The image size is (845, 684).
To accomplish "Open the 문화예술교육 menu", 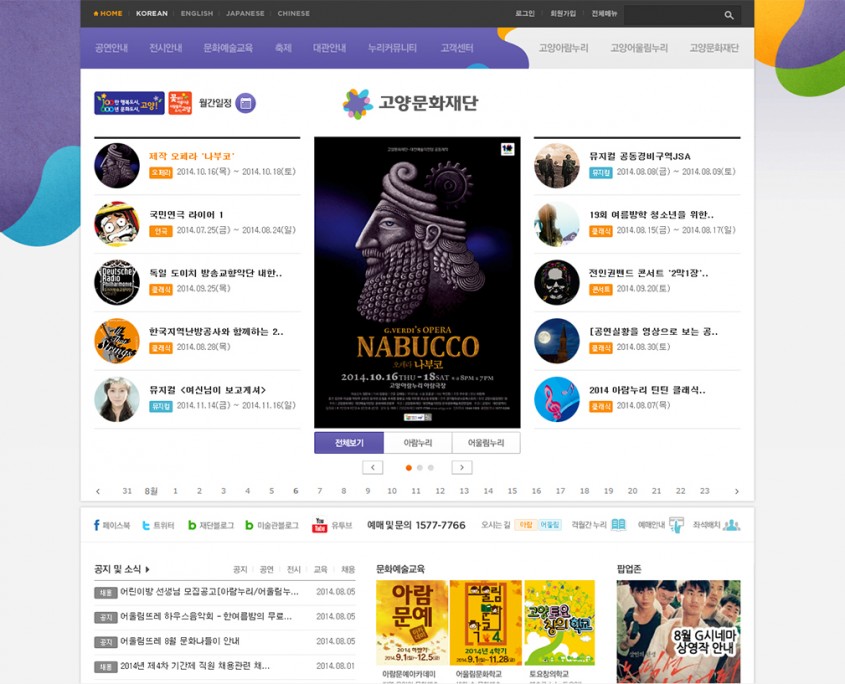I will coord(228,48).
